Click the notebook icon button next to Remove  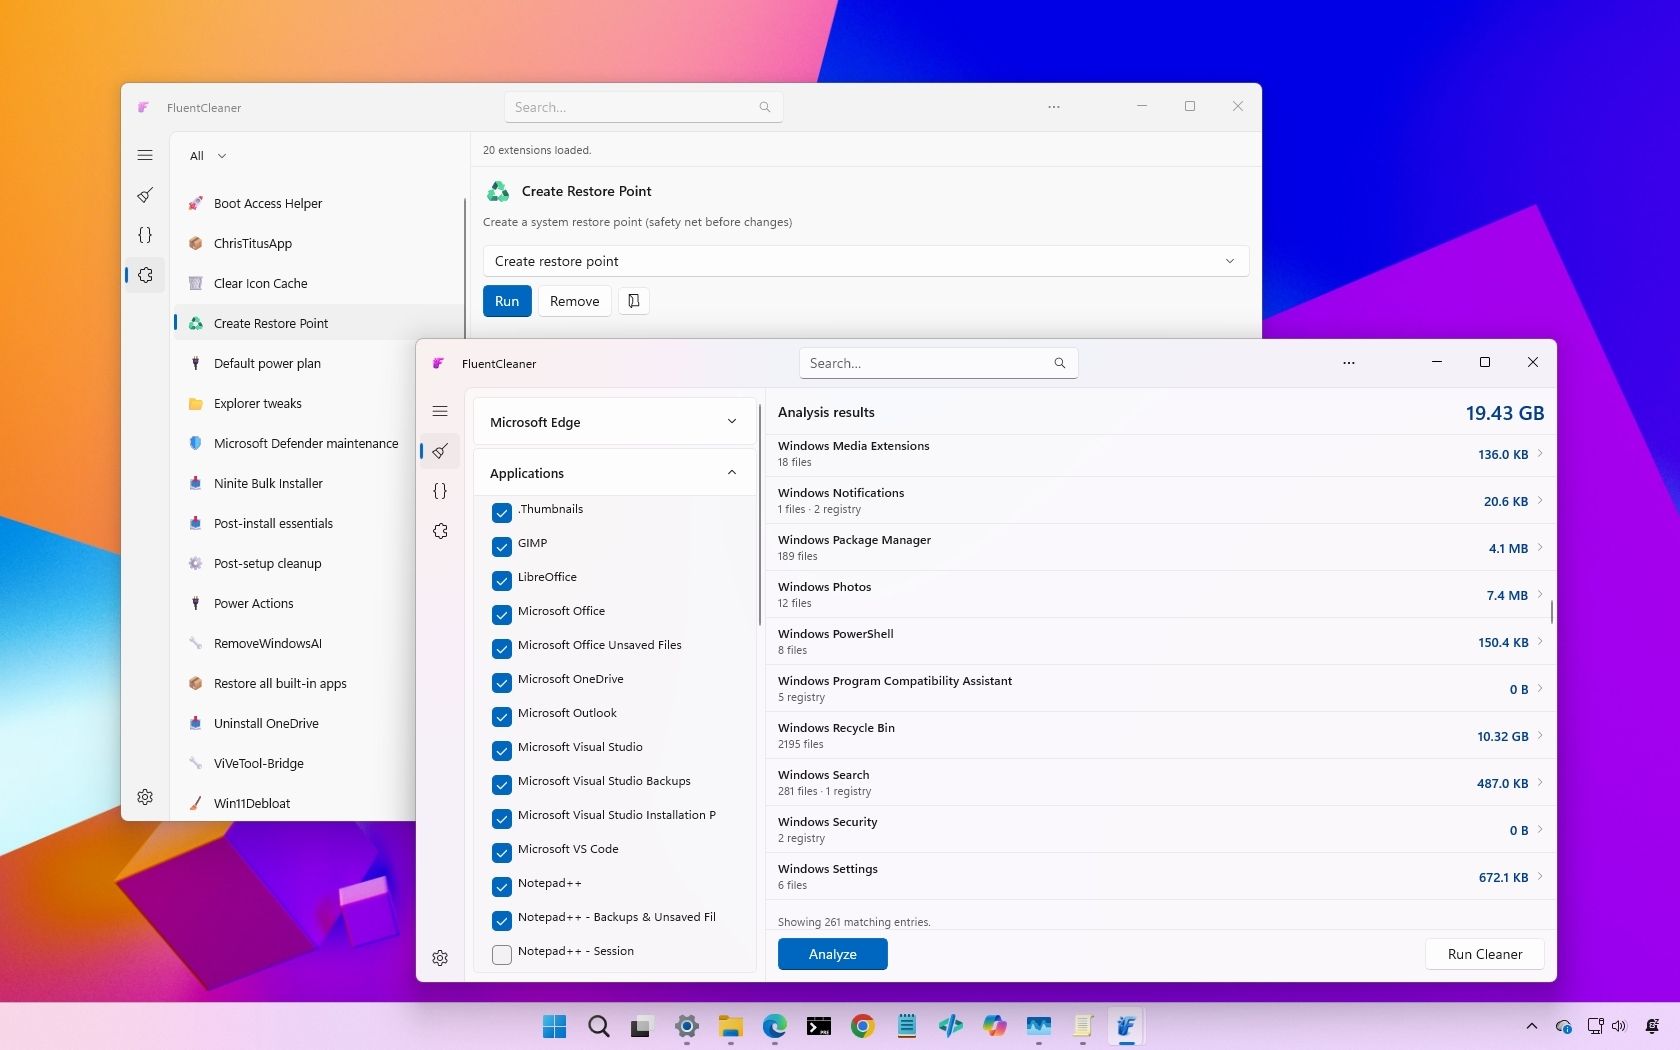point(634,301)
